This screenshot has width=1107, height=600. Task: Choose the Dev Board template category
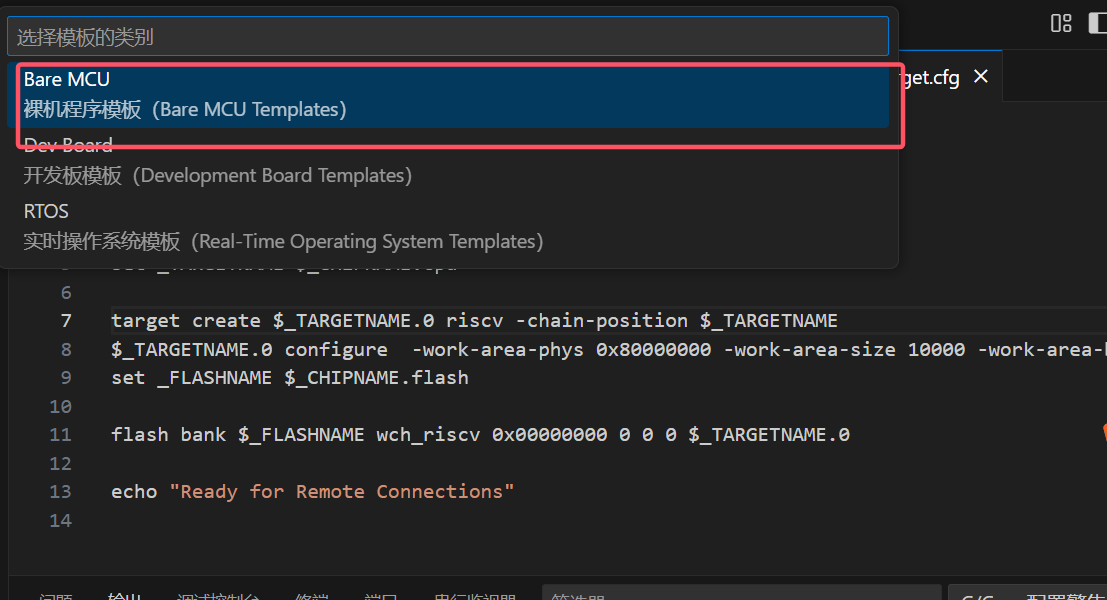[450, 160]
